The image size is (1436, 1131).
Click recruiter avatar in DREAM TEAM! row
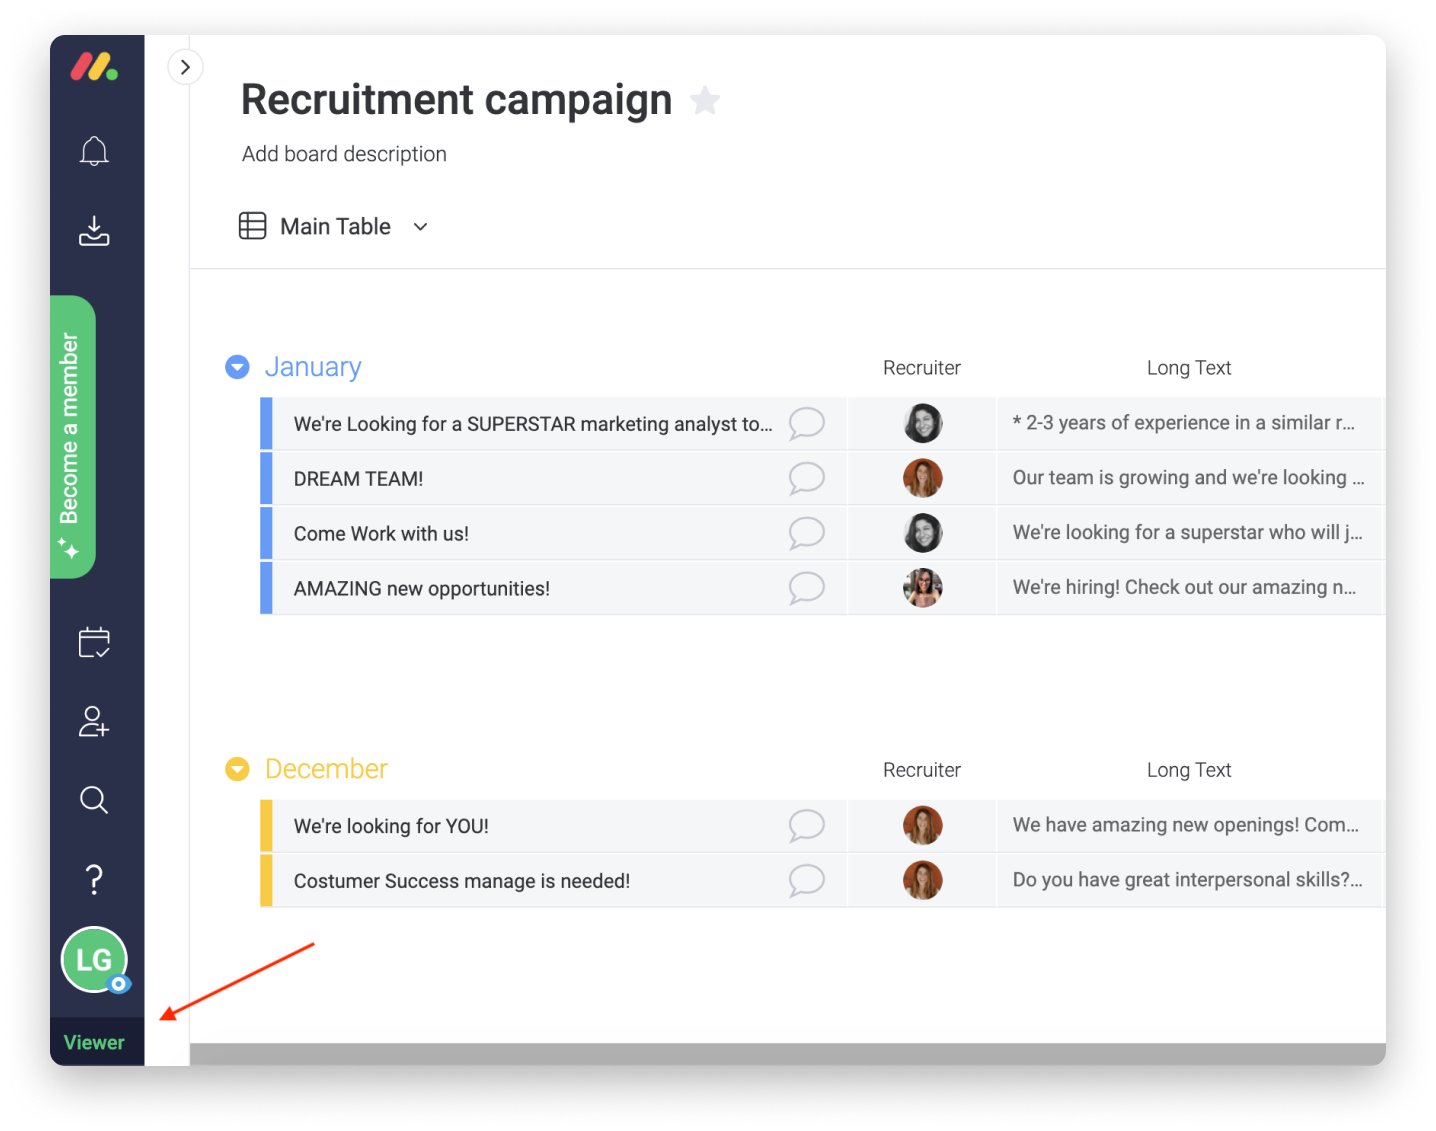922,478
